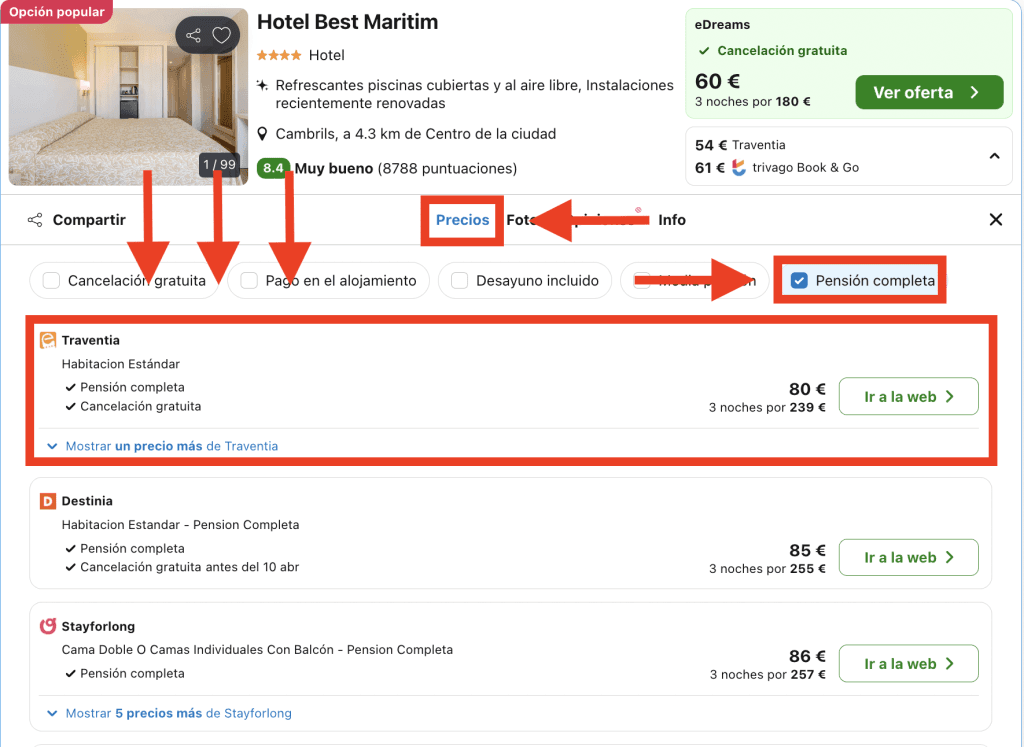Uncheck the Pensión completa checkbox
Viewport: 1024px width, 747px height.
coord(799,281)
